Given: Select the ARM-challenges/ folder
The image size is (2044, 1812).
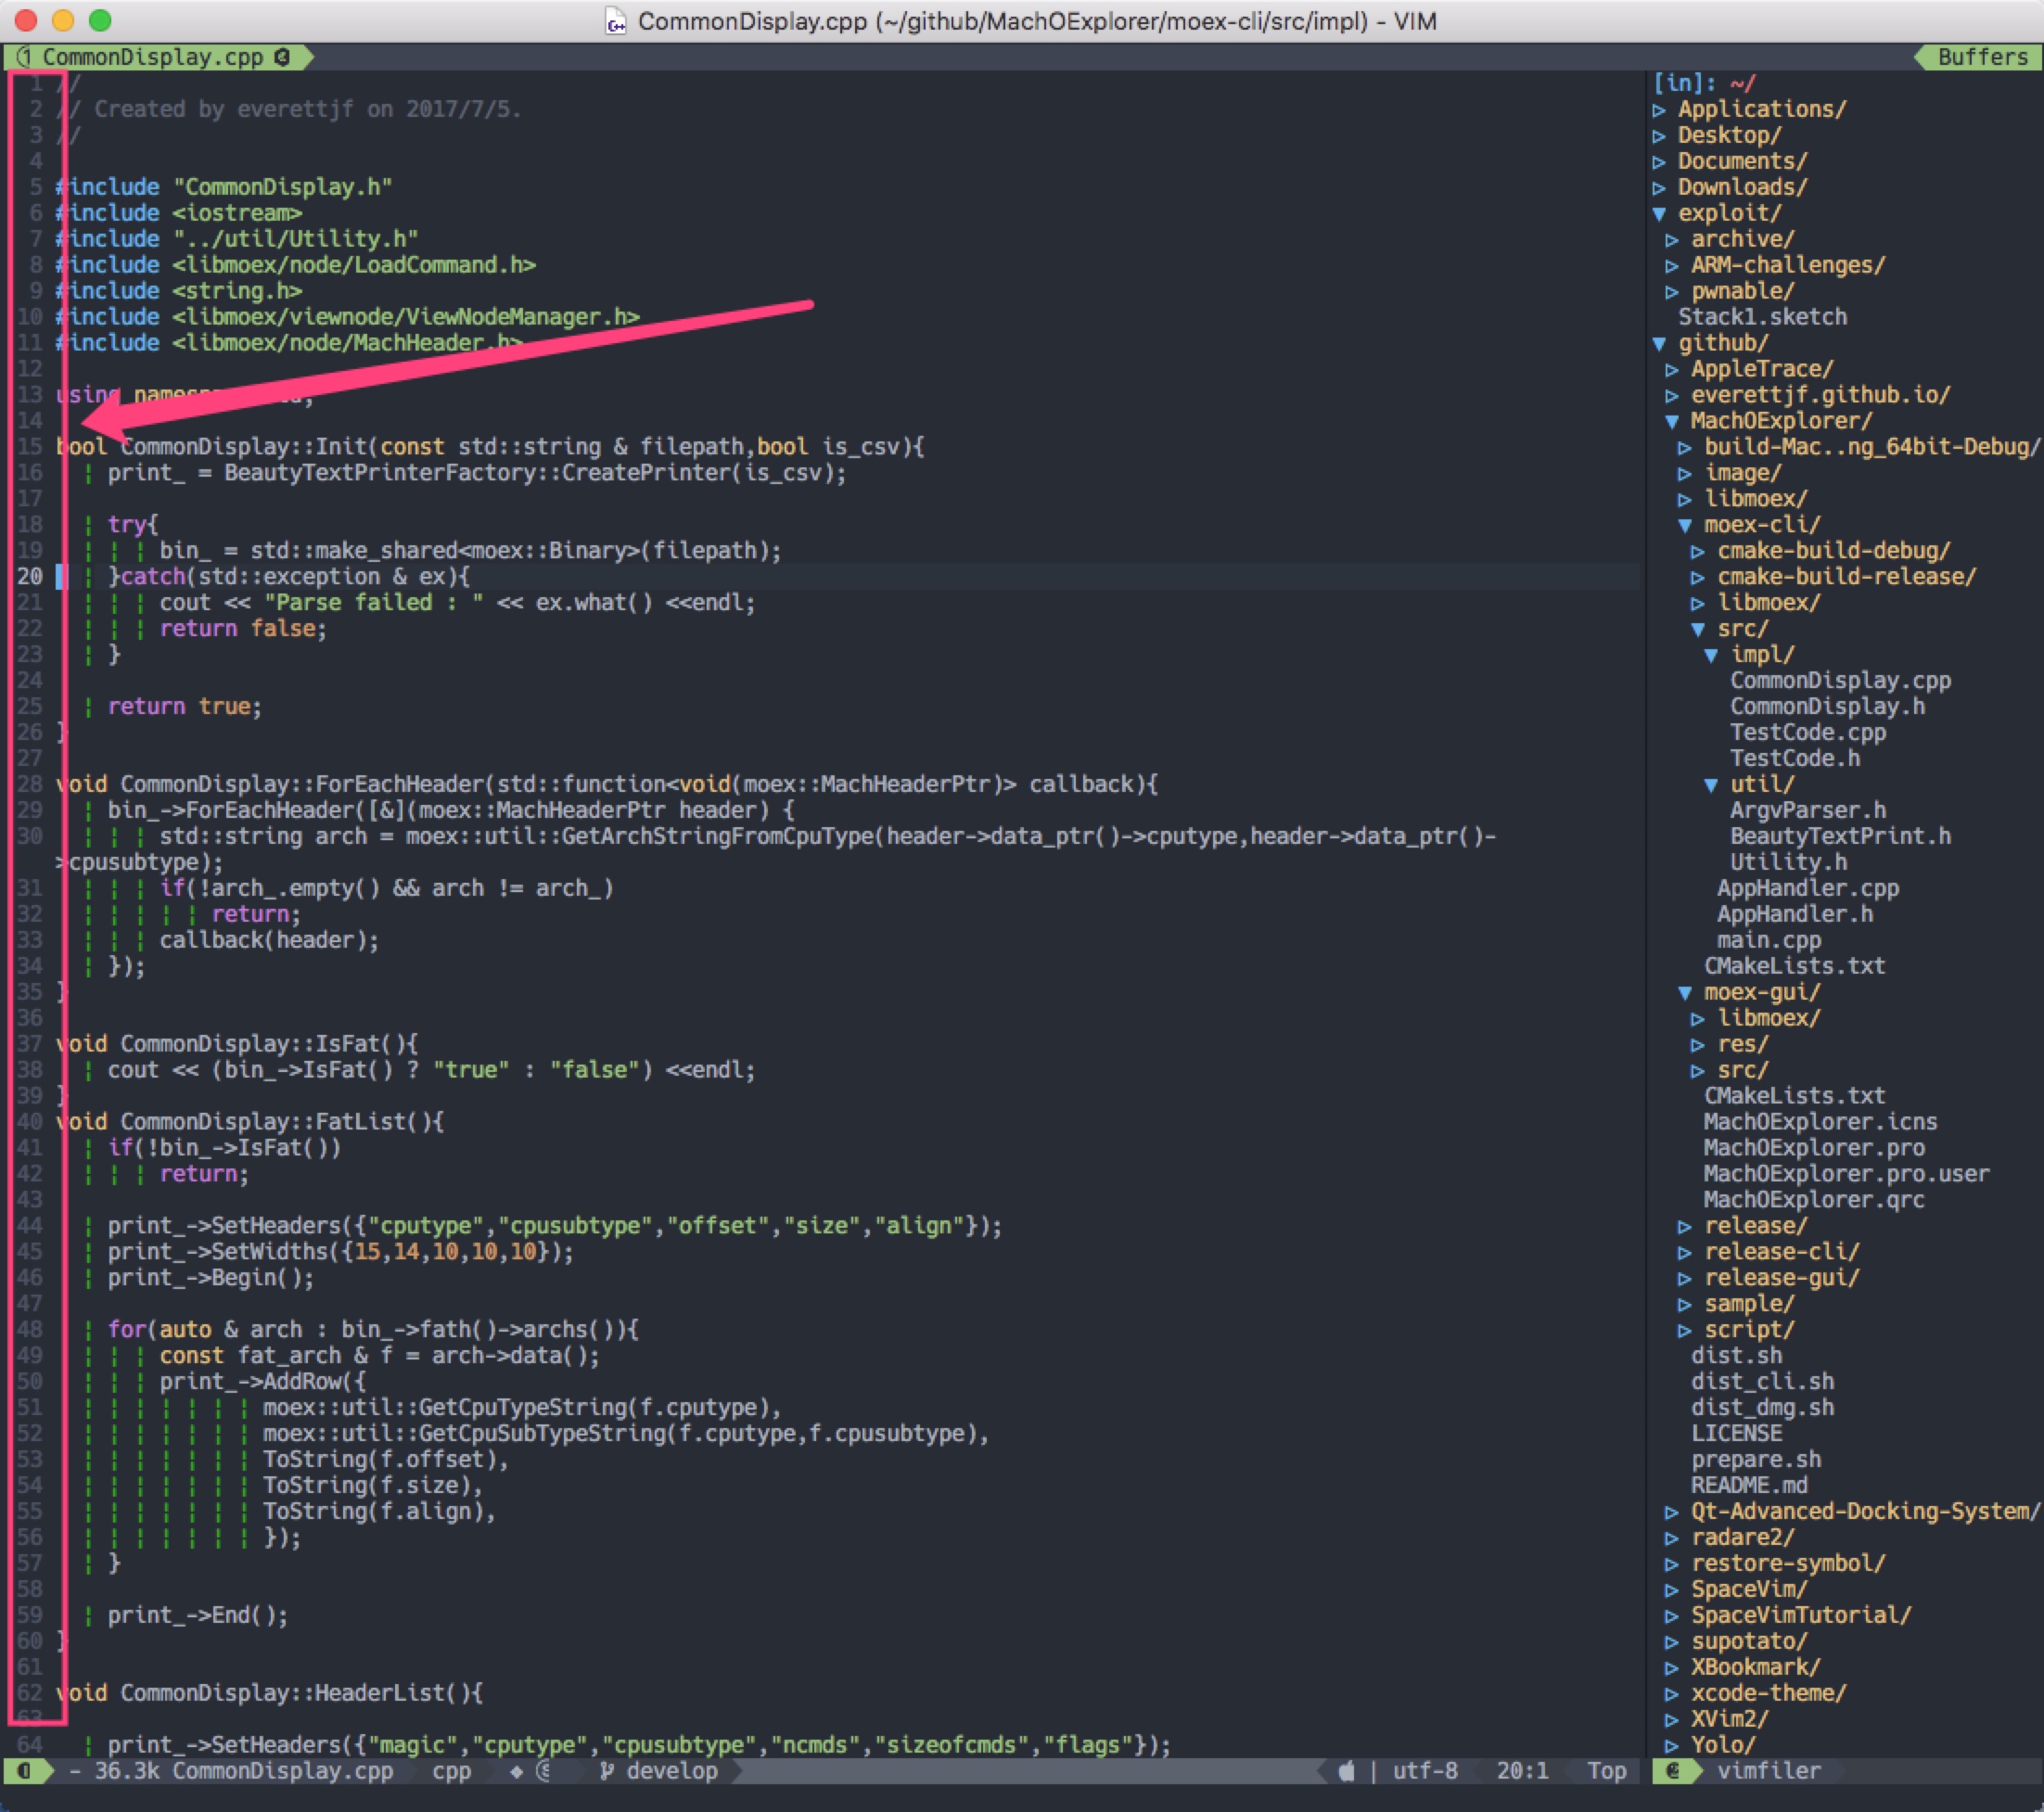Looking at the screenshot, I should pos(1788,265).
